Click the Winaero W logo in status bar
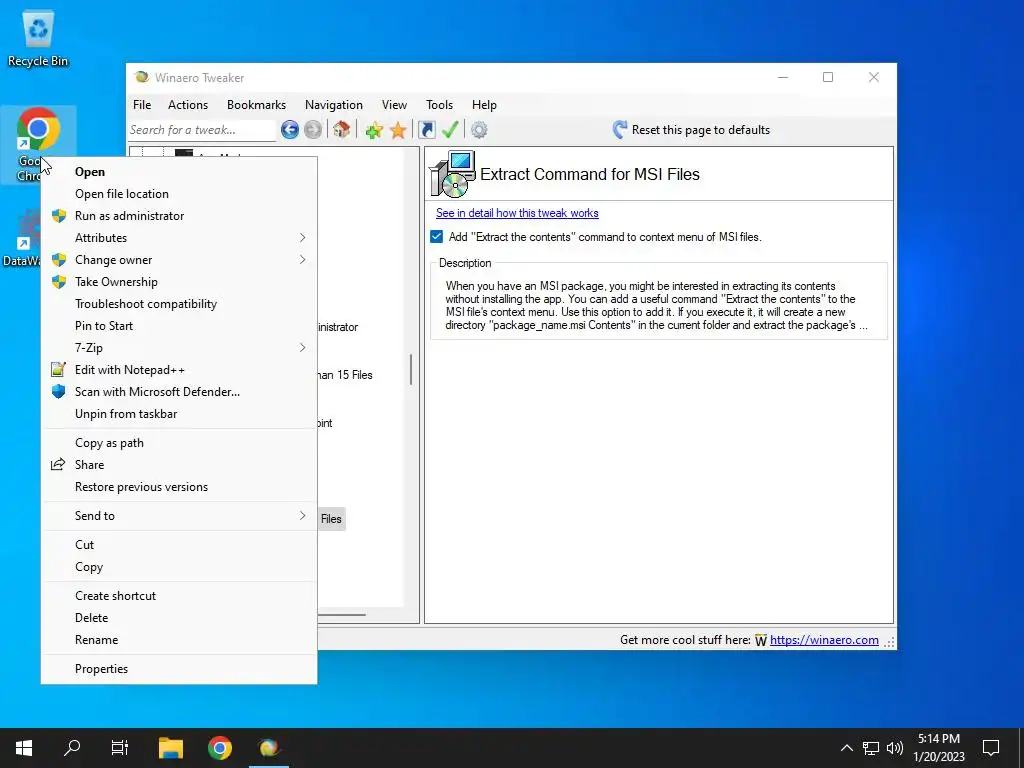The height and width of the screenshot is (768, 1024). point(761,641)
